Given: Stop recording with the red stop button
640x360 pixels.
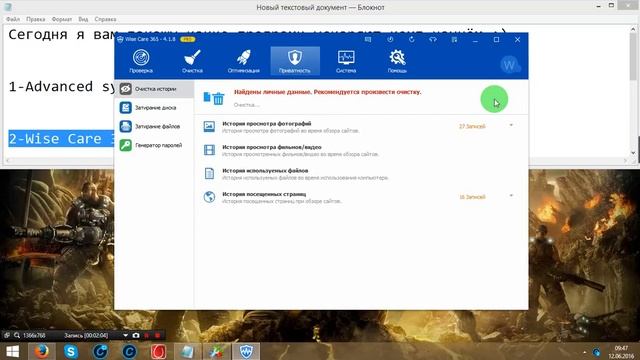Looking at the screenshot, I should (x=157, y=336).
